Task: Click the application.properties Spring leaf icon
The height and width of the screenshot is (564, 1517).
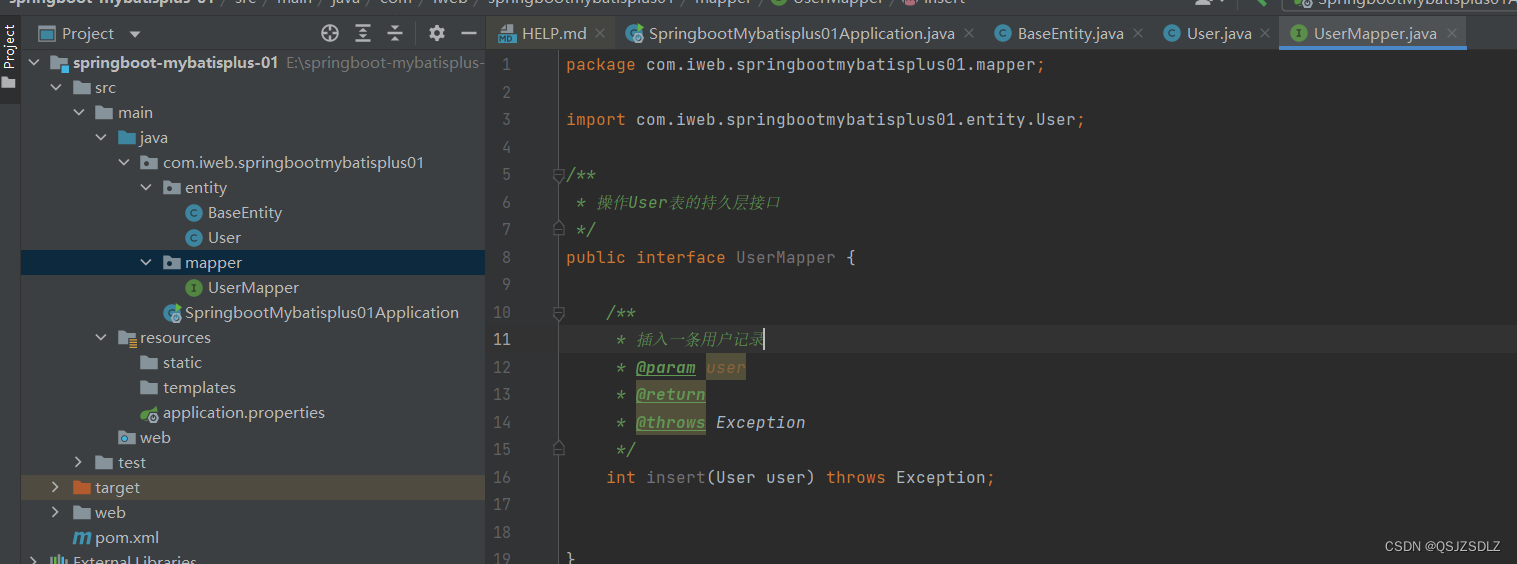Action: (149, 413)
